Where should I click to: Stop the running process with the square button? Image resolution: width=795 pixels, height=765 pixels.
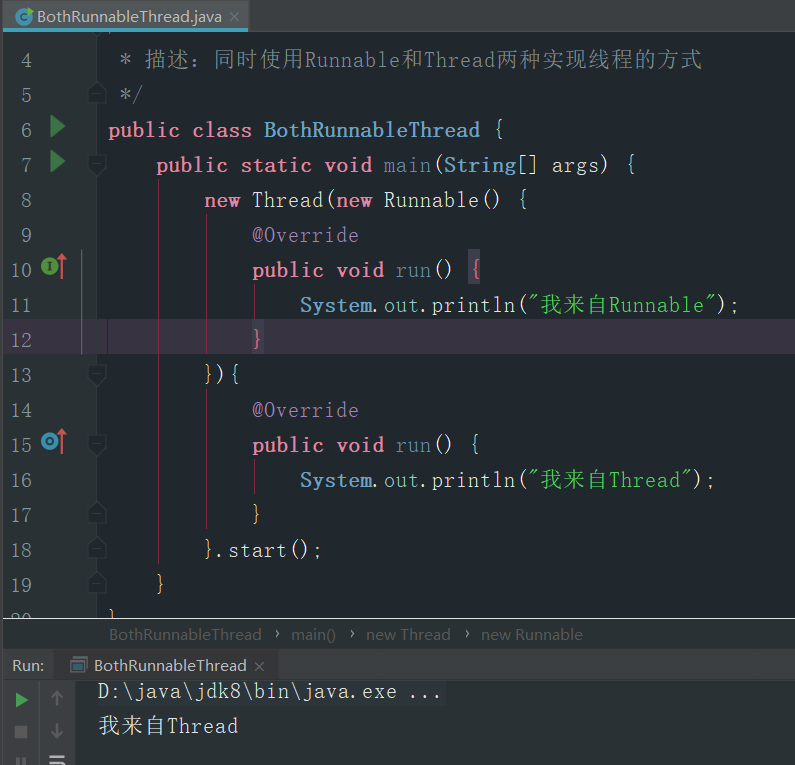click(x=21, y=732)
